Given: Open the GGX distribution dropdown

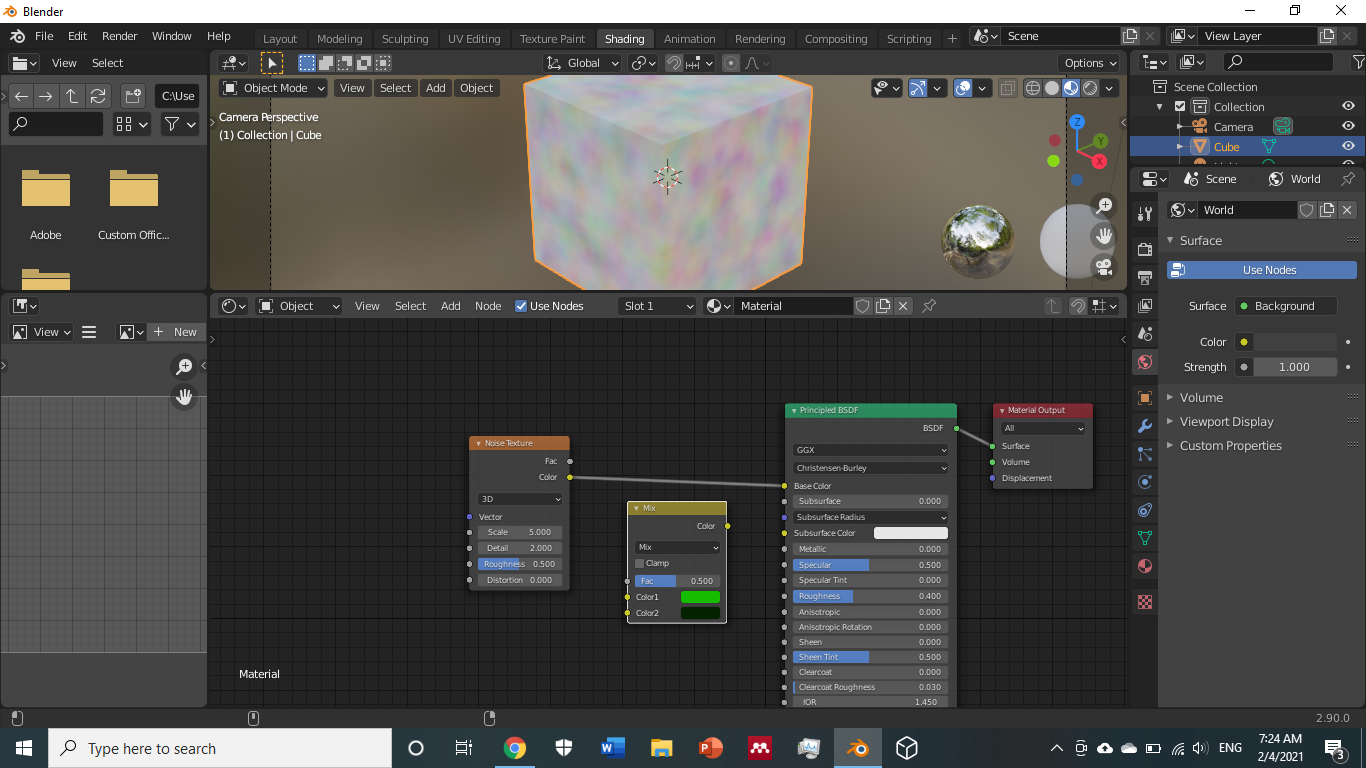Looking at the screenshot, I should [x=871, y=450].
